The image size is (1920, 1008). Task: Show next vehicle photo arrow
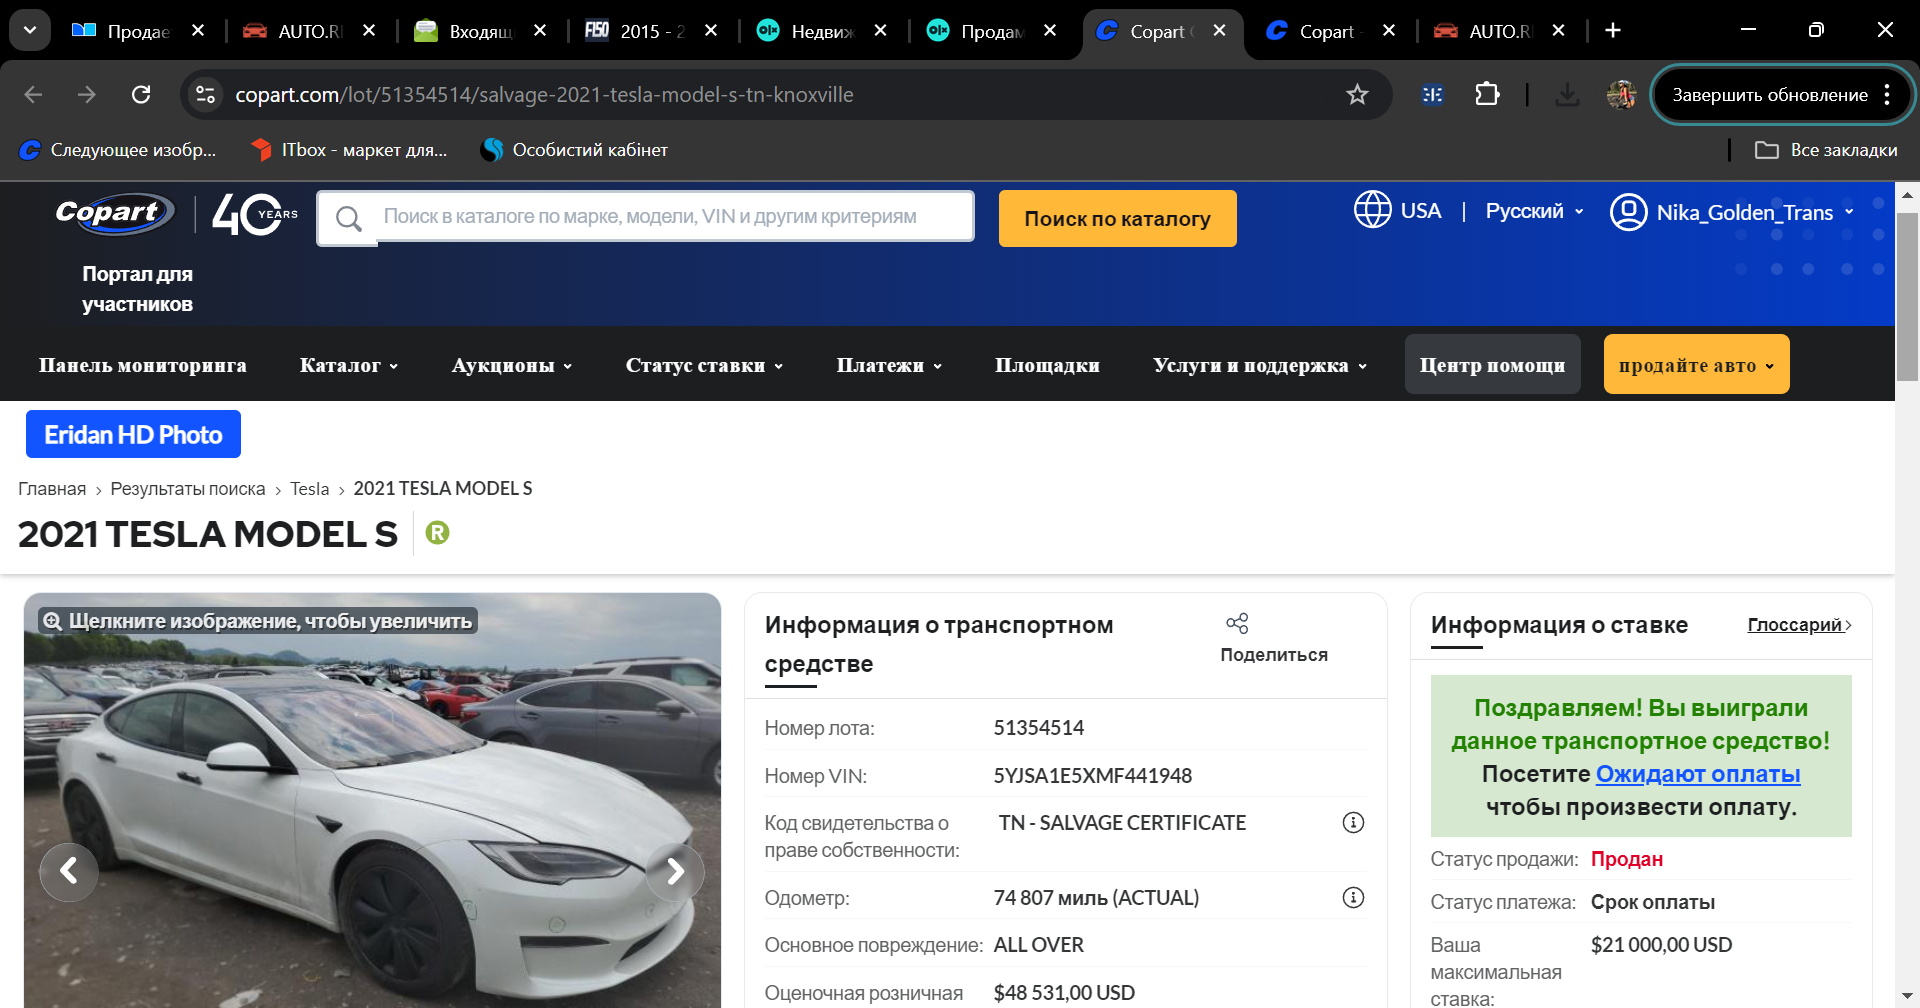[x=675, y=872]
